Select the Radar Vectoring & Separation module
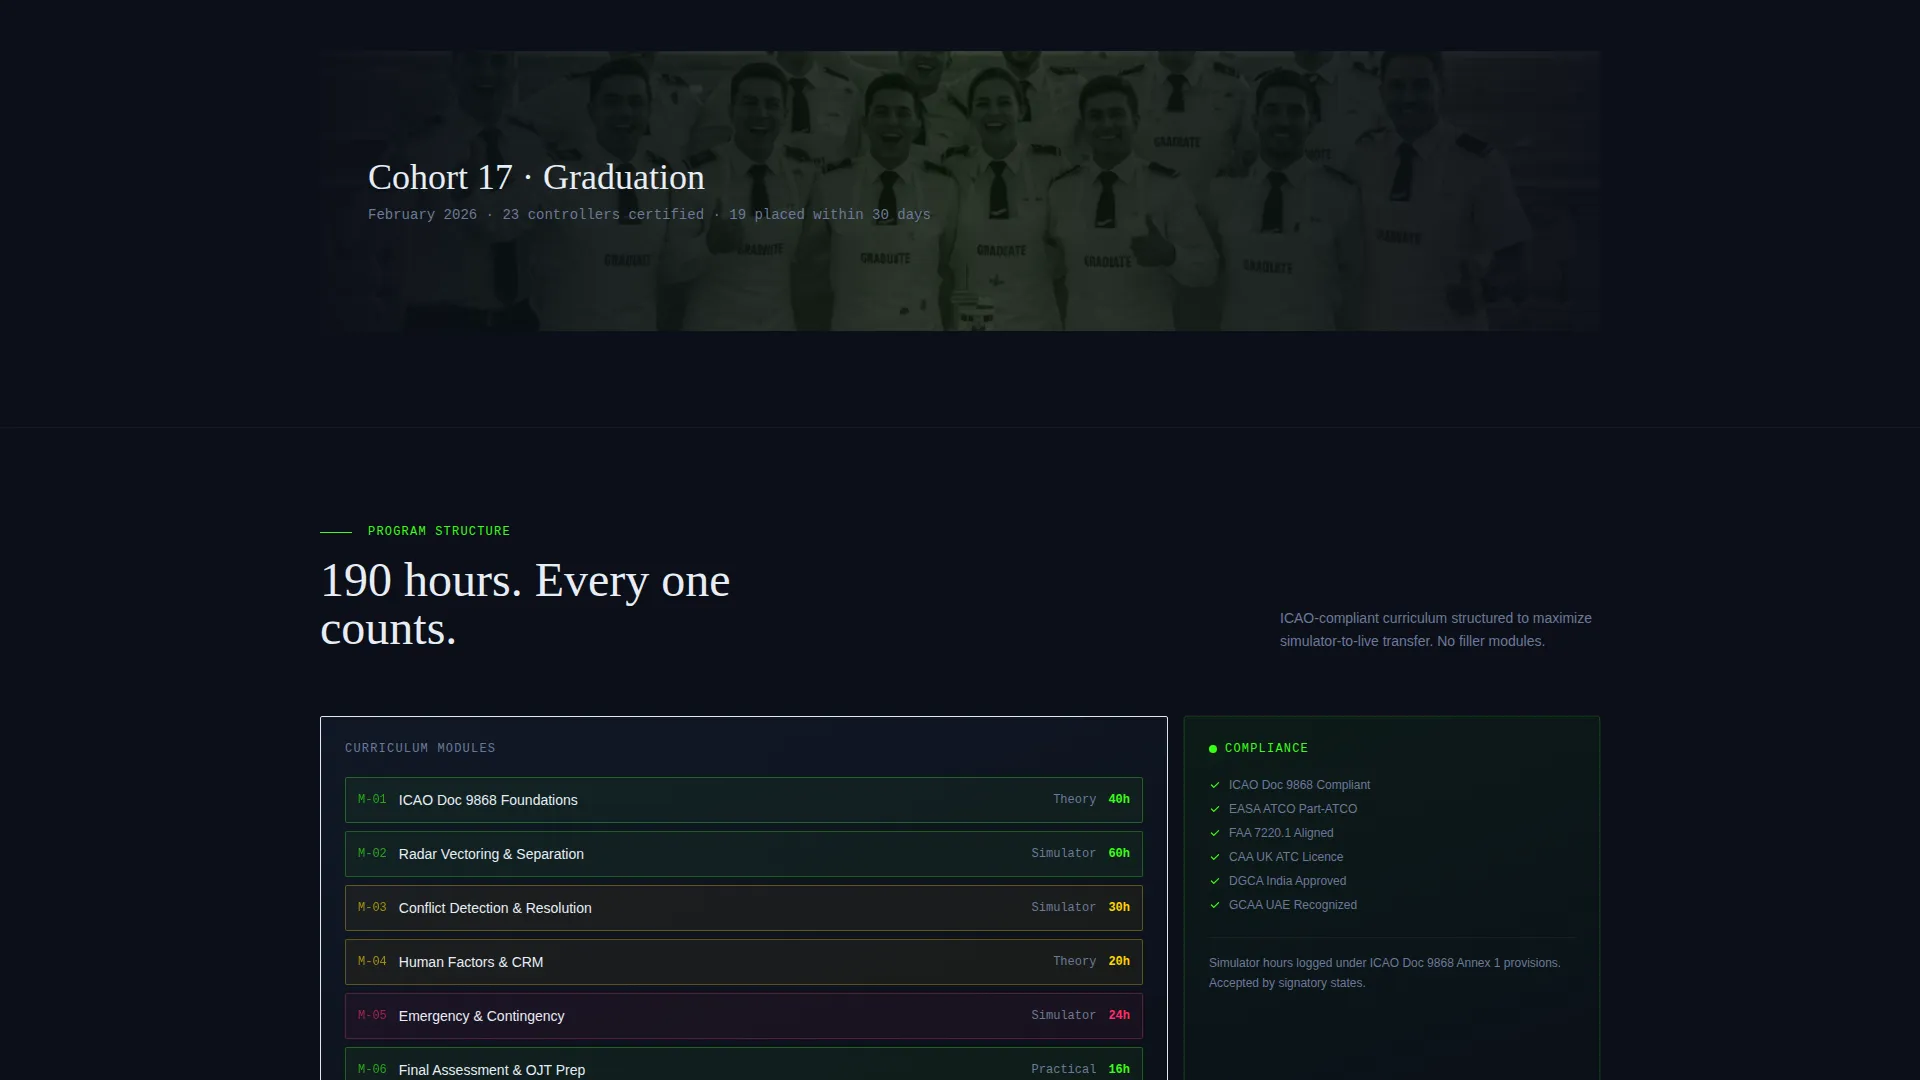1920x1080 pixels. (744, 854)
